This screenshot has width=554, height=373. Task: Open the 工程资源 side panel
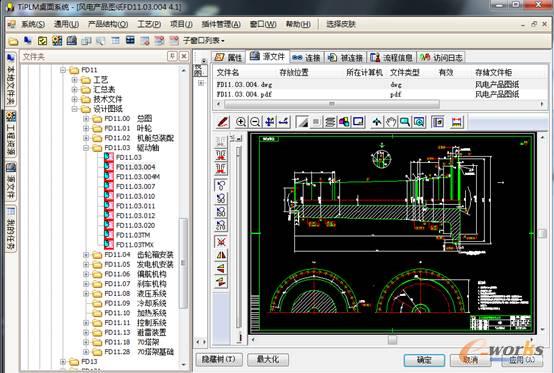11,133
